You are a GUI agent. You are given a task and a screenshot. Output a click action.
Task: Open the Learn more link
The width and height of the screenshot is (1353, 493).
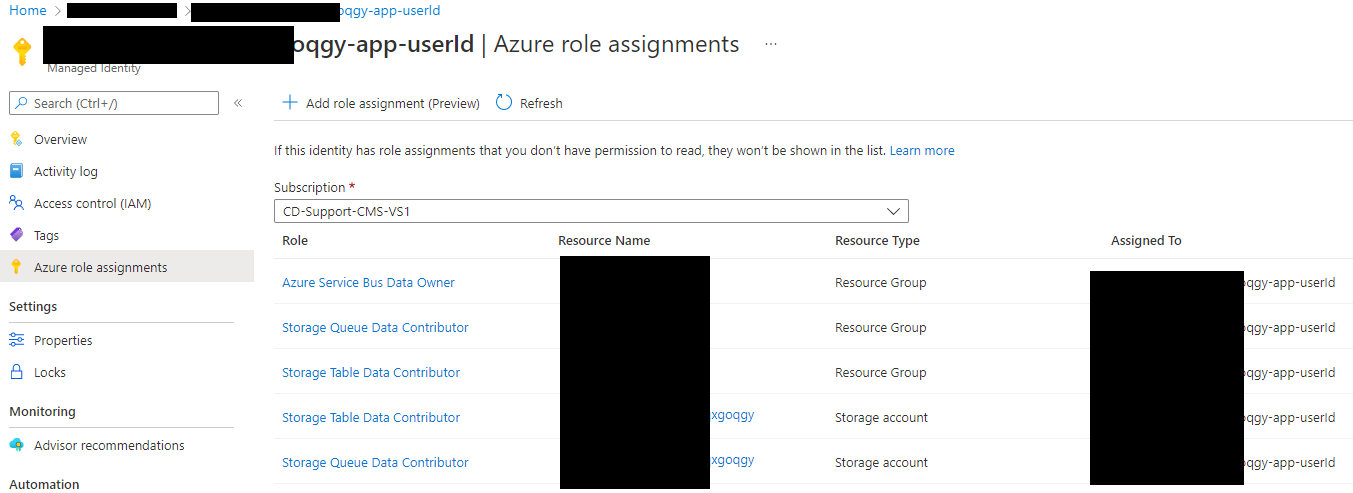pos(922,150)
